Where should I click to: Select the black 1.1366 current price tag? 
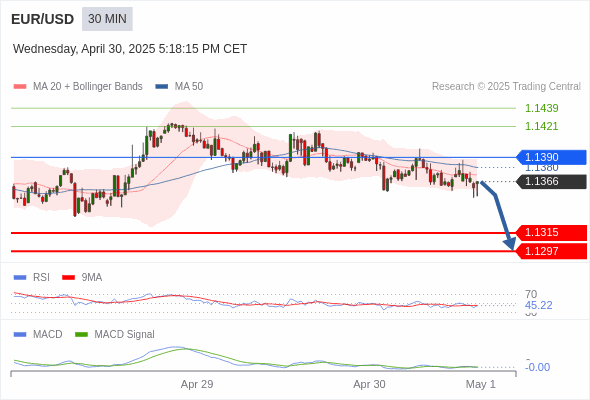point(551,181)
